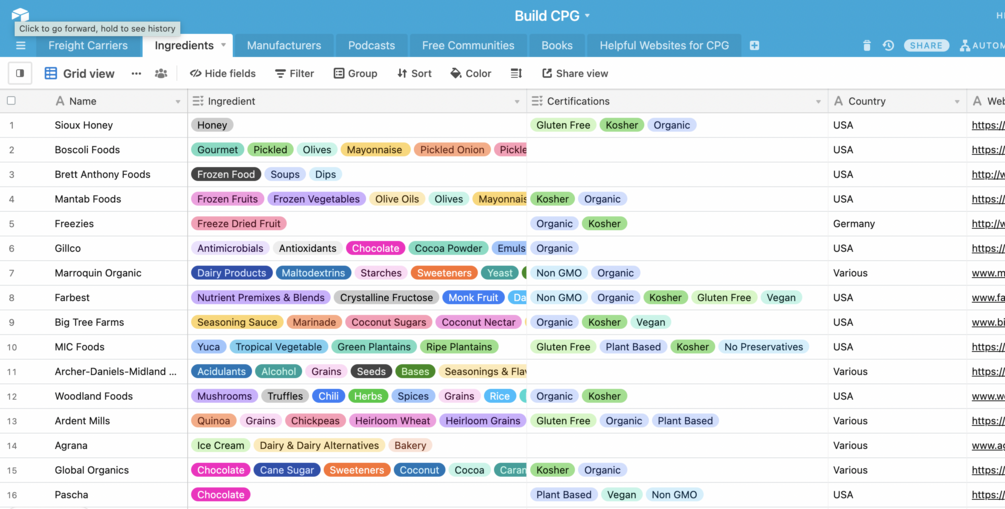Click the Crystalline Fructose tag
This screenshot has width=1005, height=509.
(x=386, y=297)
